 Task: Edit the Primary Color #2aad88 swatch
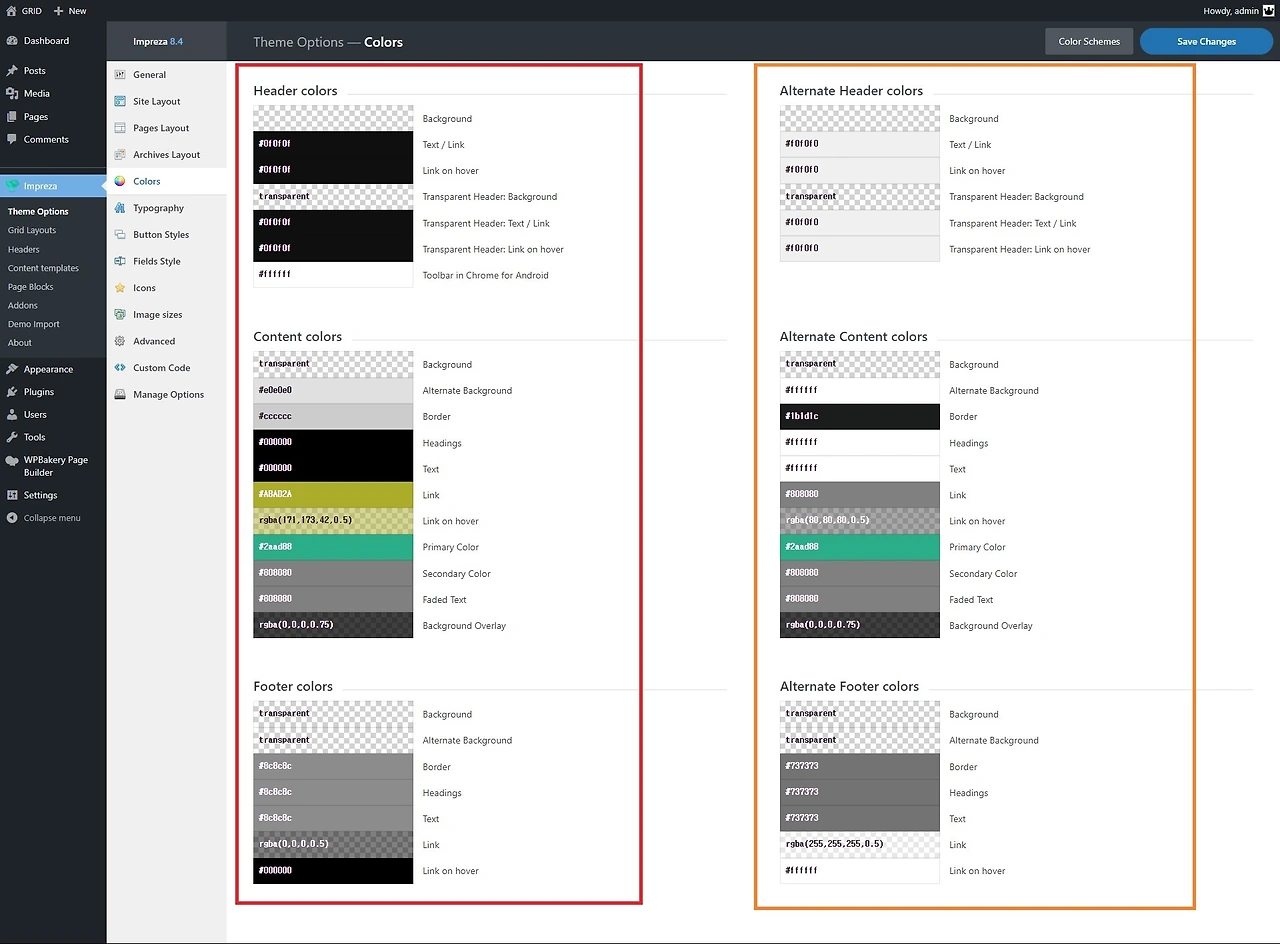tap(332, 547)
